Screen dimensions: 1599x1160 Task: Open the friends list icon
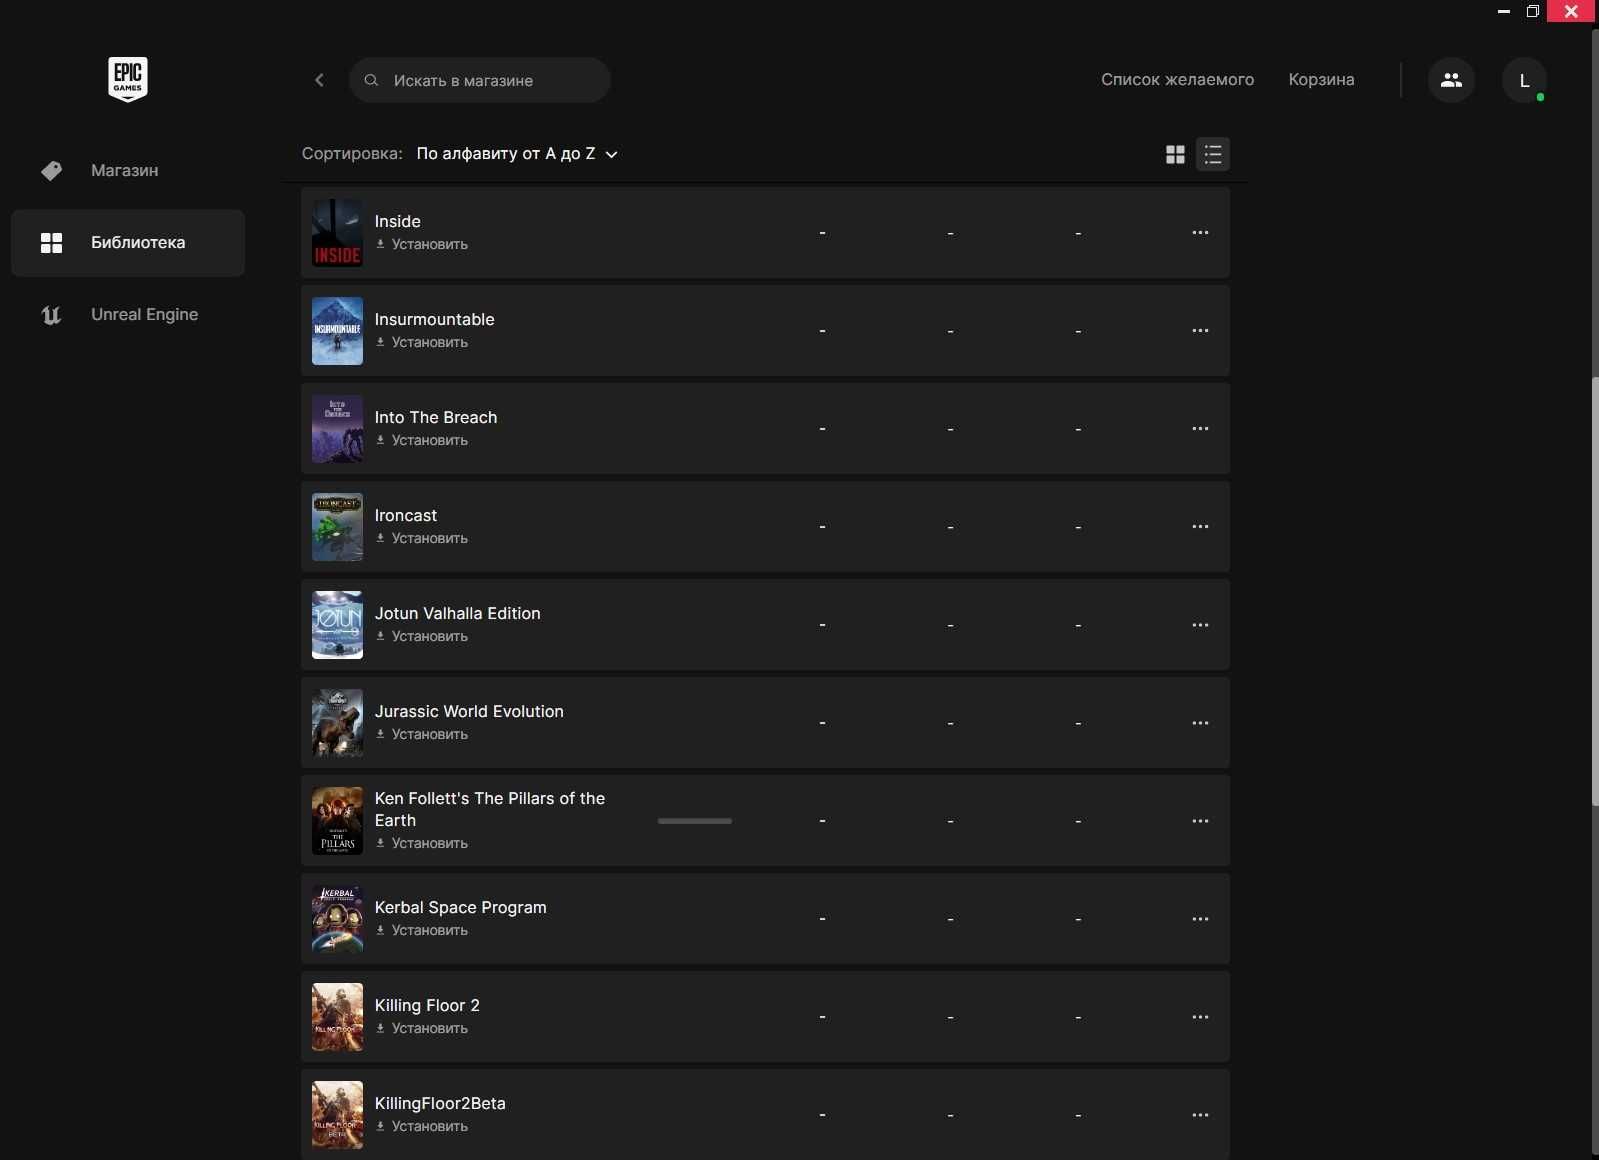[1451, 80]
